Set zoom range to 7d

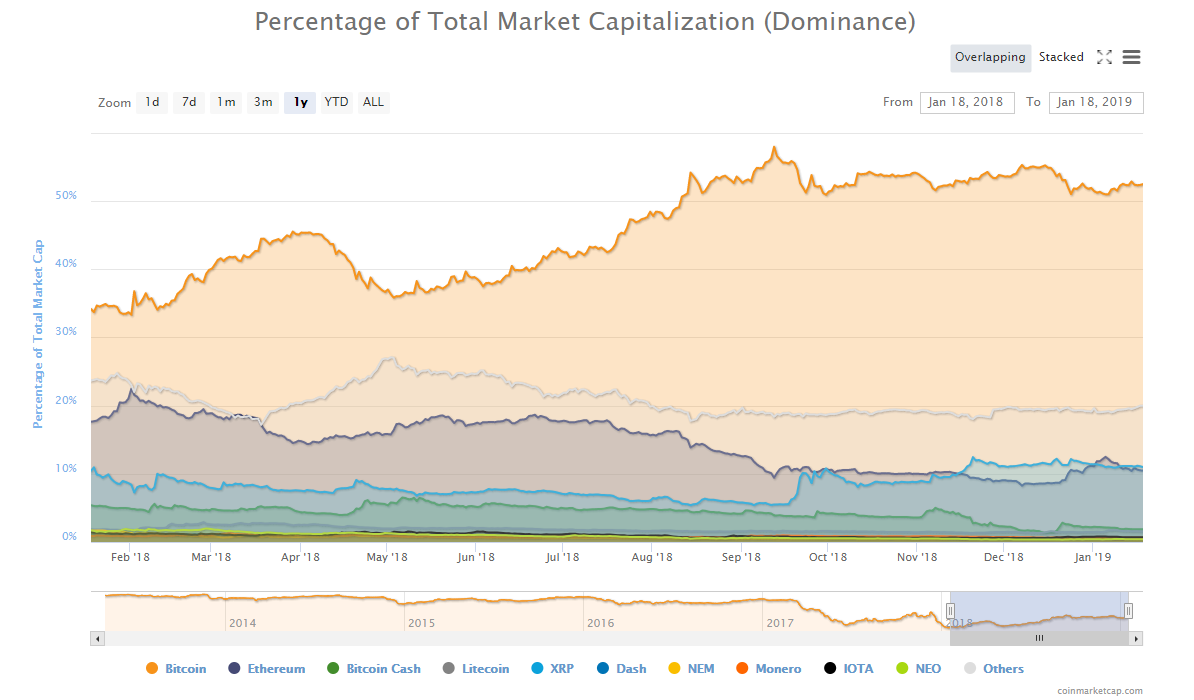pos(189,102)
